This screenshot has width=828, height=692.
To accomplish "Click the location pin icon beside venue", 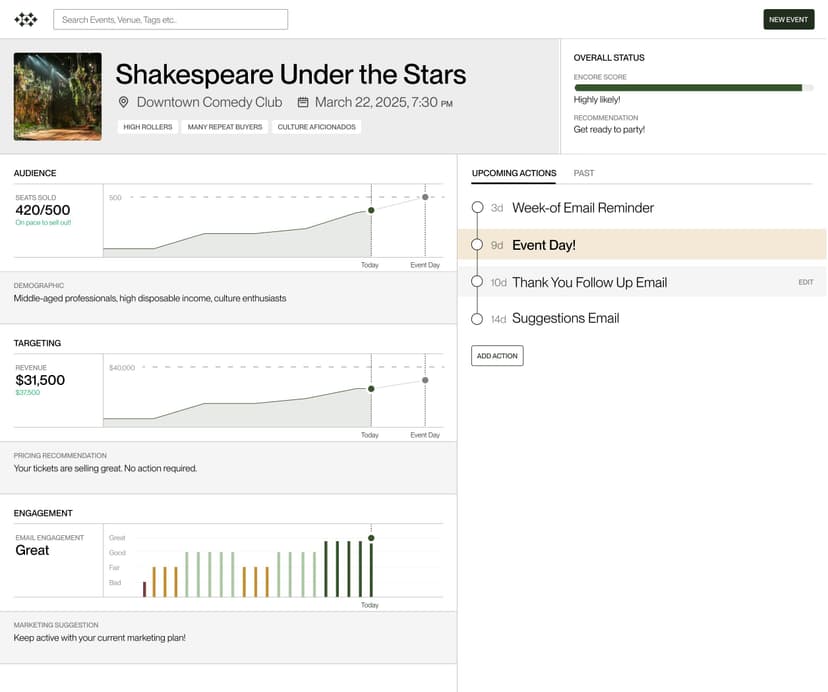I will click(x=124, y=102).
